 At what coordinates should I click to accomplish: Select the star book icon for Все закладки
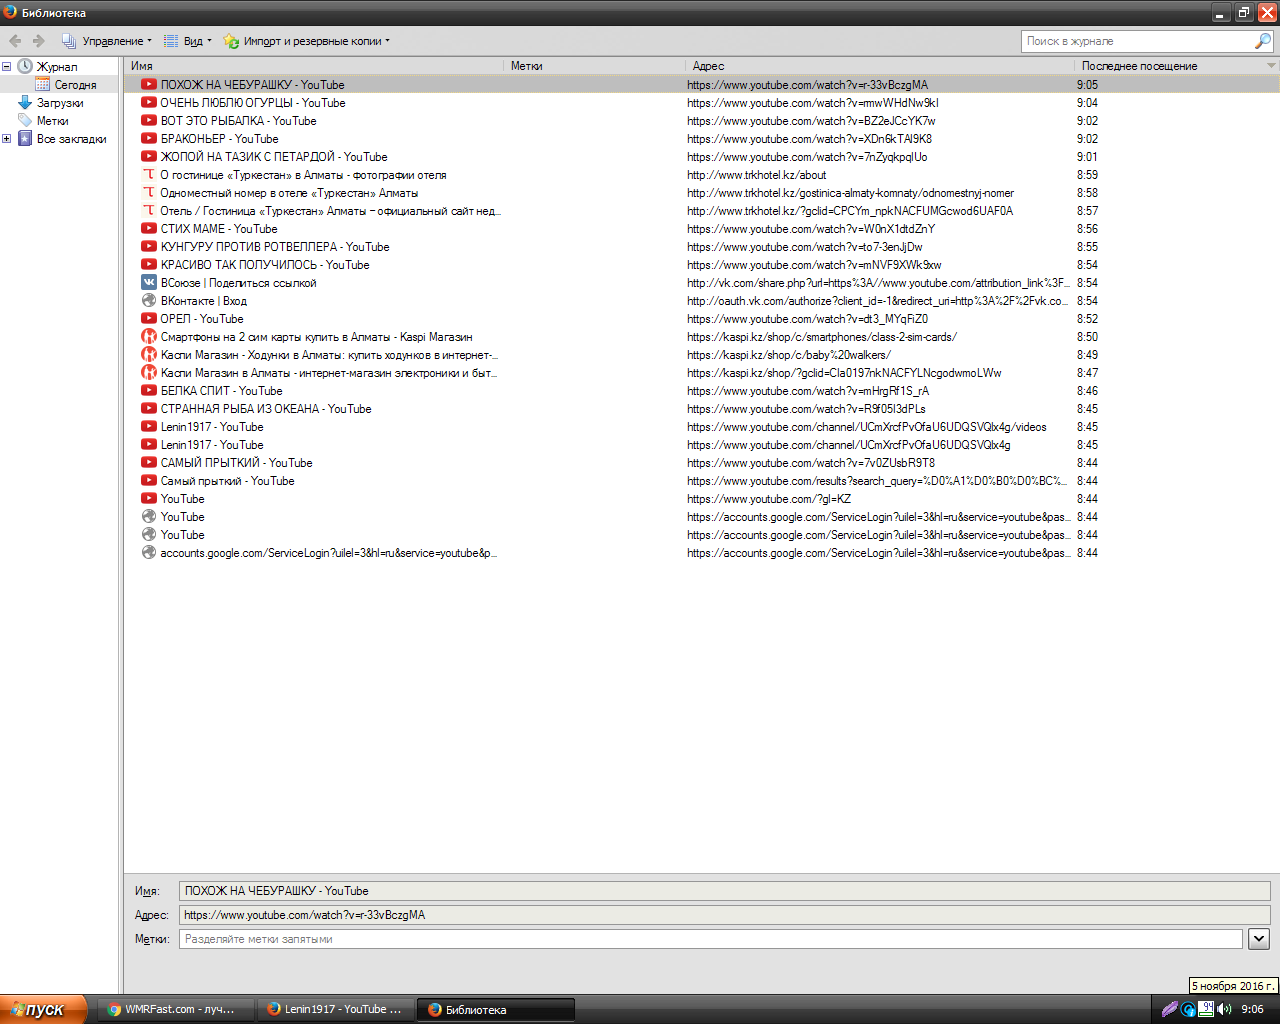tap(25, 139)
